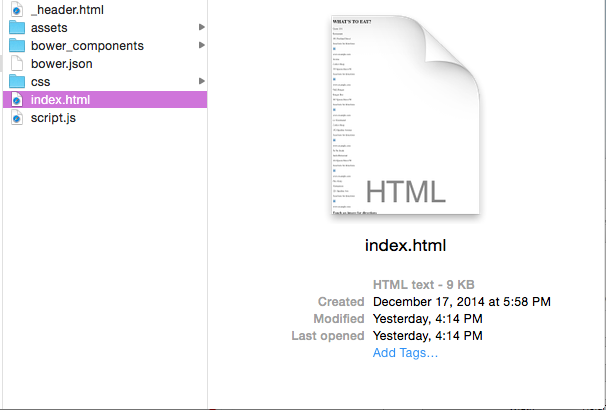The image size is (606, 410).
Task: Click the Created label
Action: click(341, 302)
